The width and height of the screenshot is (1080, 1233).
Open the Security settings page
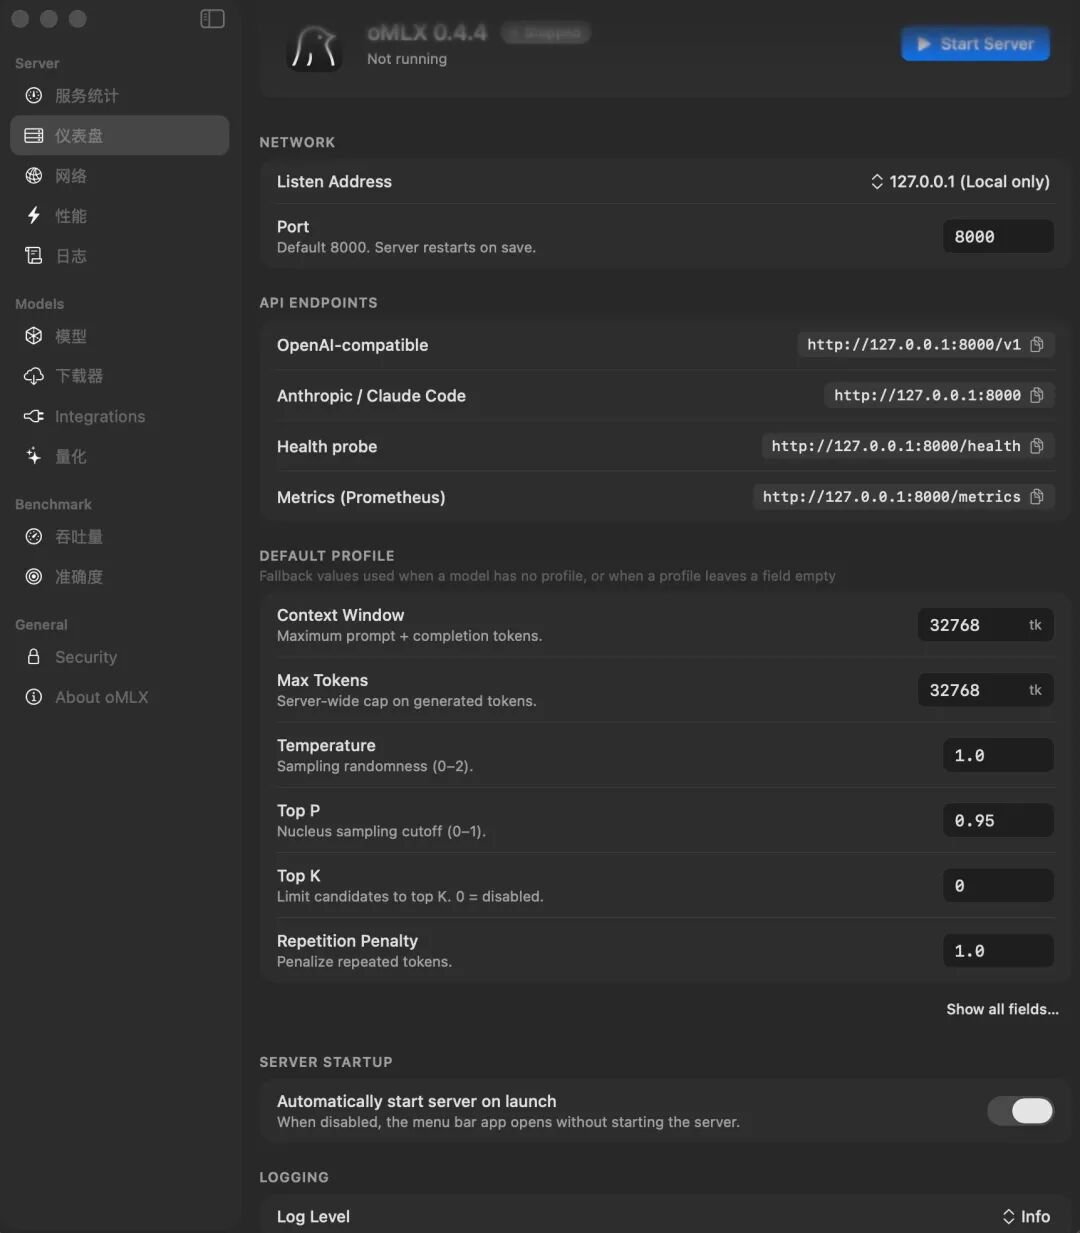(x=119, y=656)
